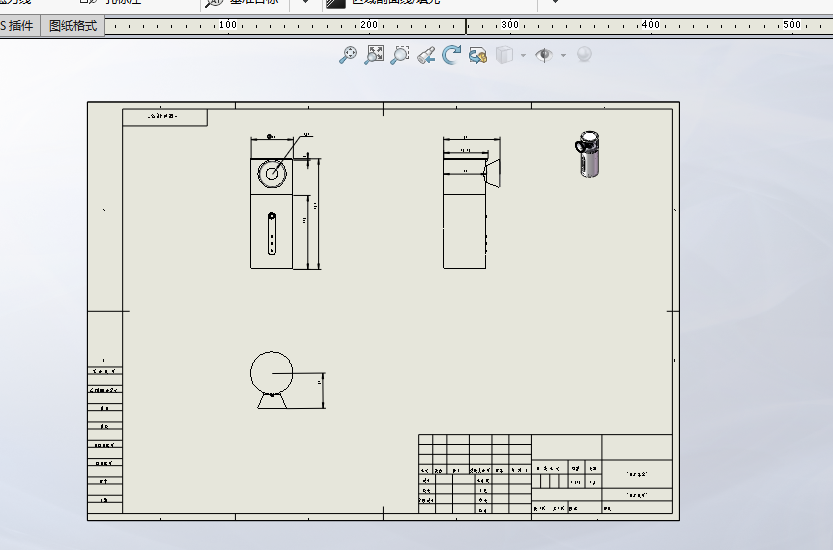The height and width of the screenshot is (550, 833).
Task: Switch to the 图纸格式 tab
Action: [73, 25]
